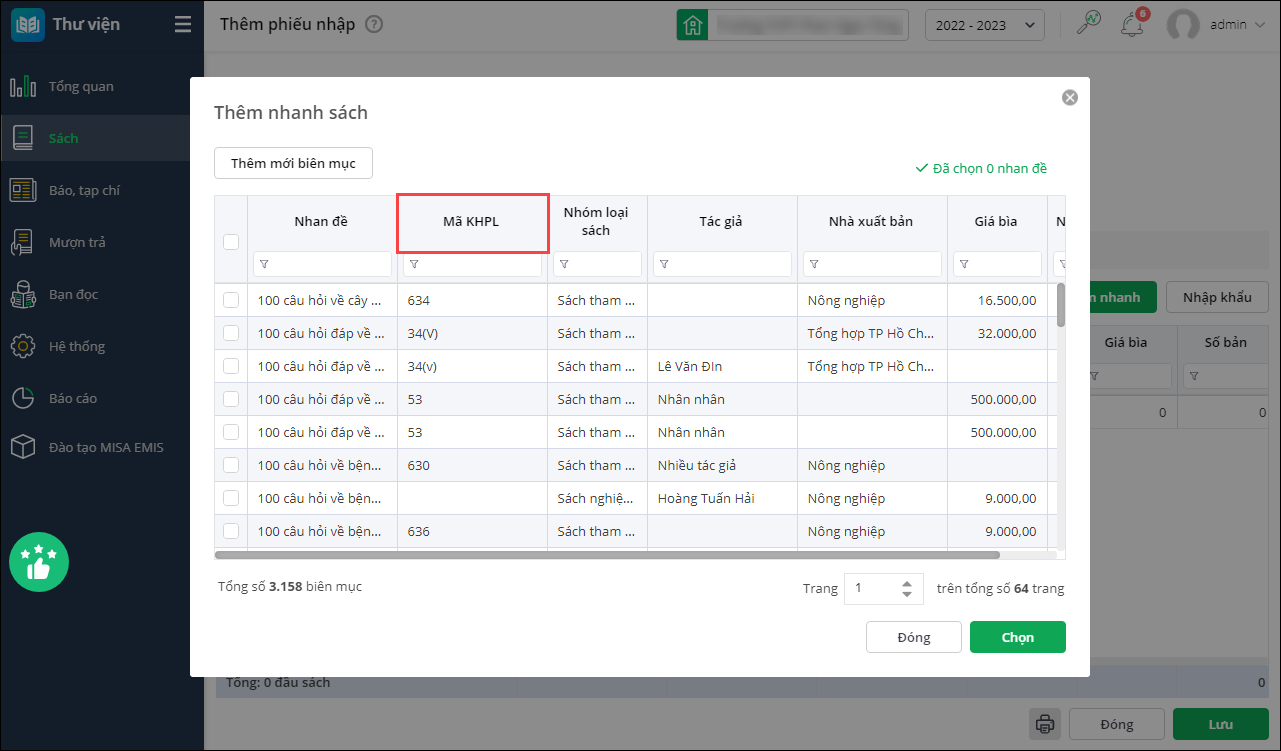
Task: Click the Mã KHPL filter input field
Action: (472, 264)
